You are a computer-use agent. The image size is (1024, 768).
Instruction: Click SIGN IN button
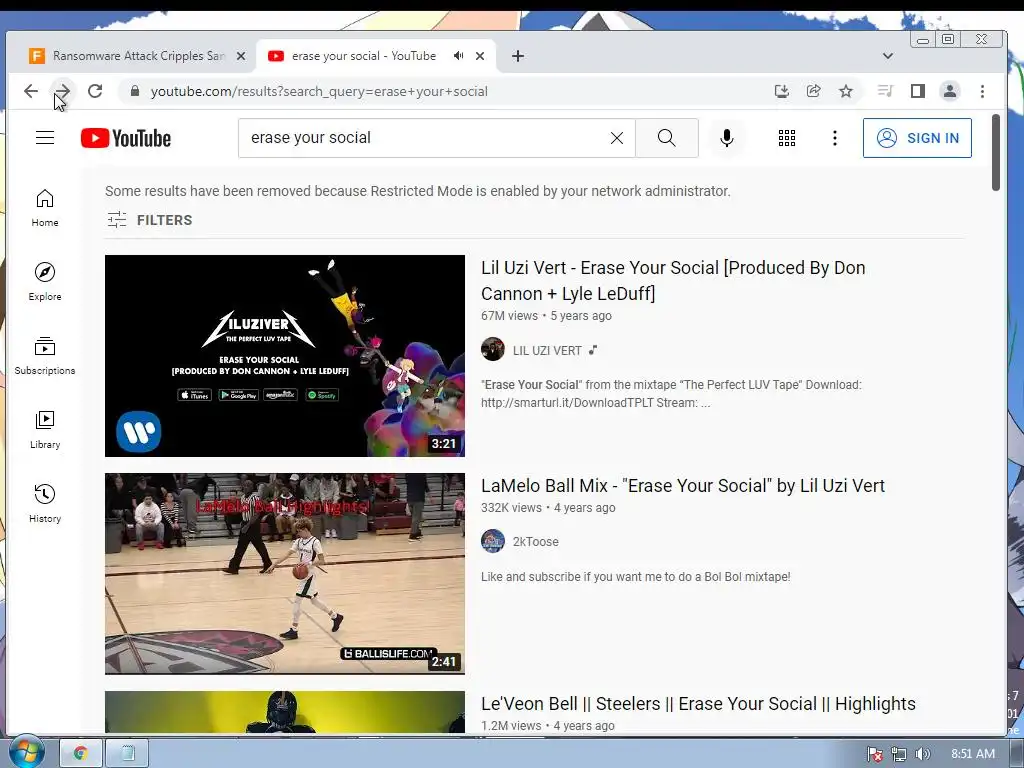pyautogui.click(x=917, y=138)
